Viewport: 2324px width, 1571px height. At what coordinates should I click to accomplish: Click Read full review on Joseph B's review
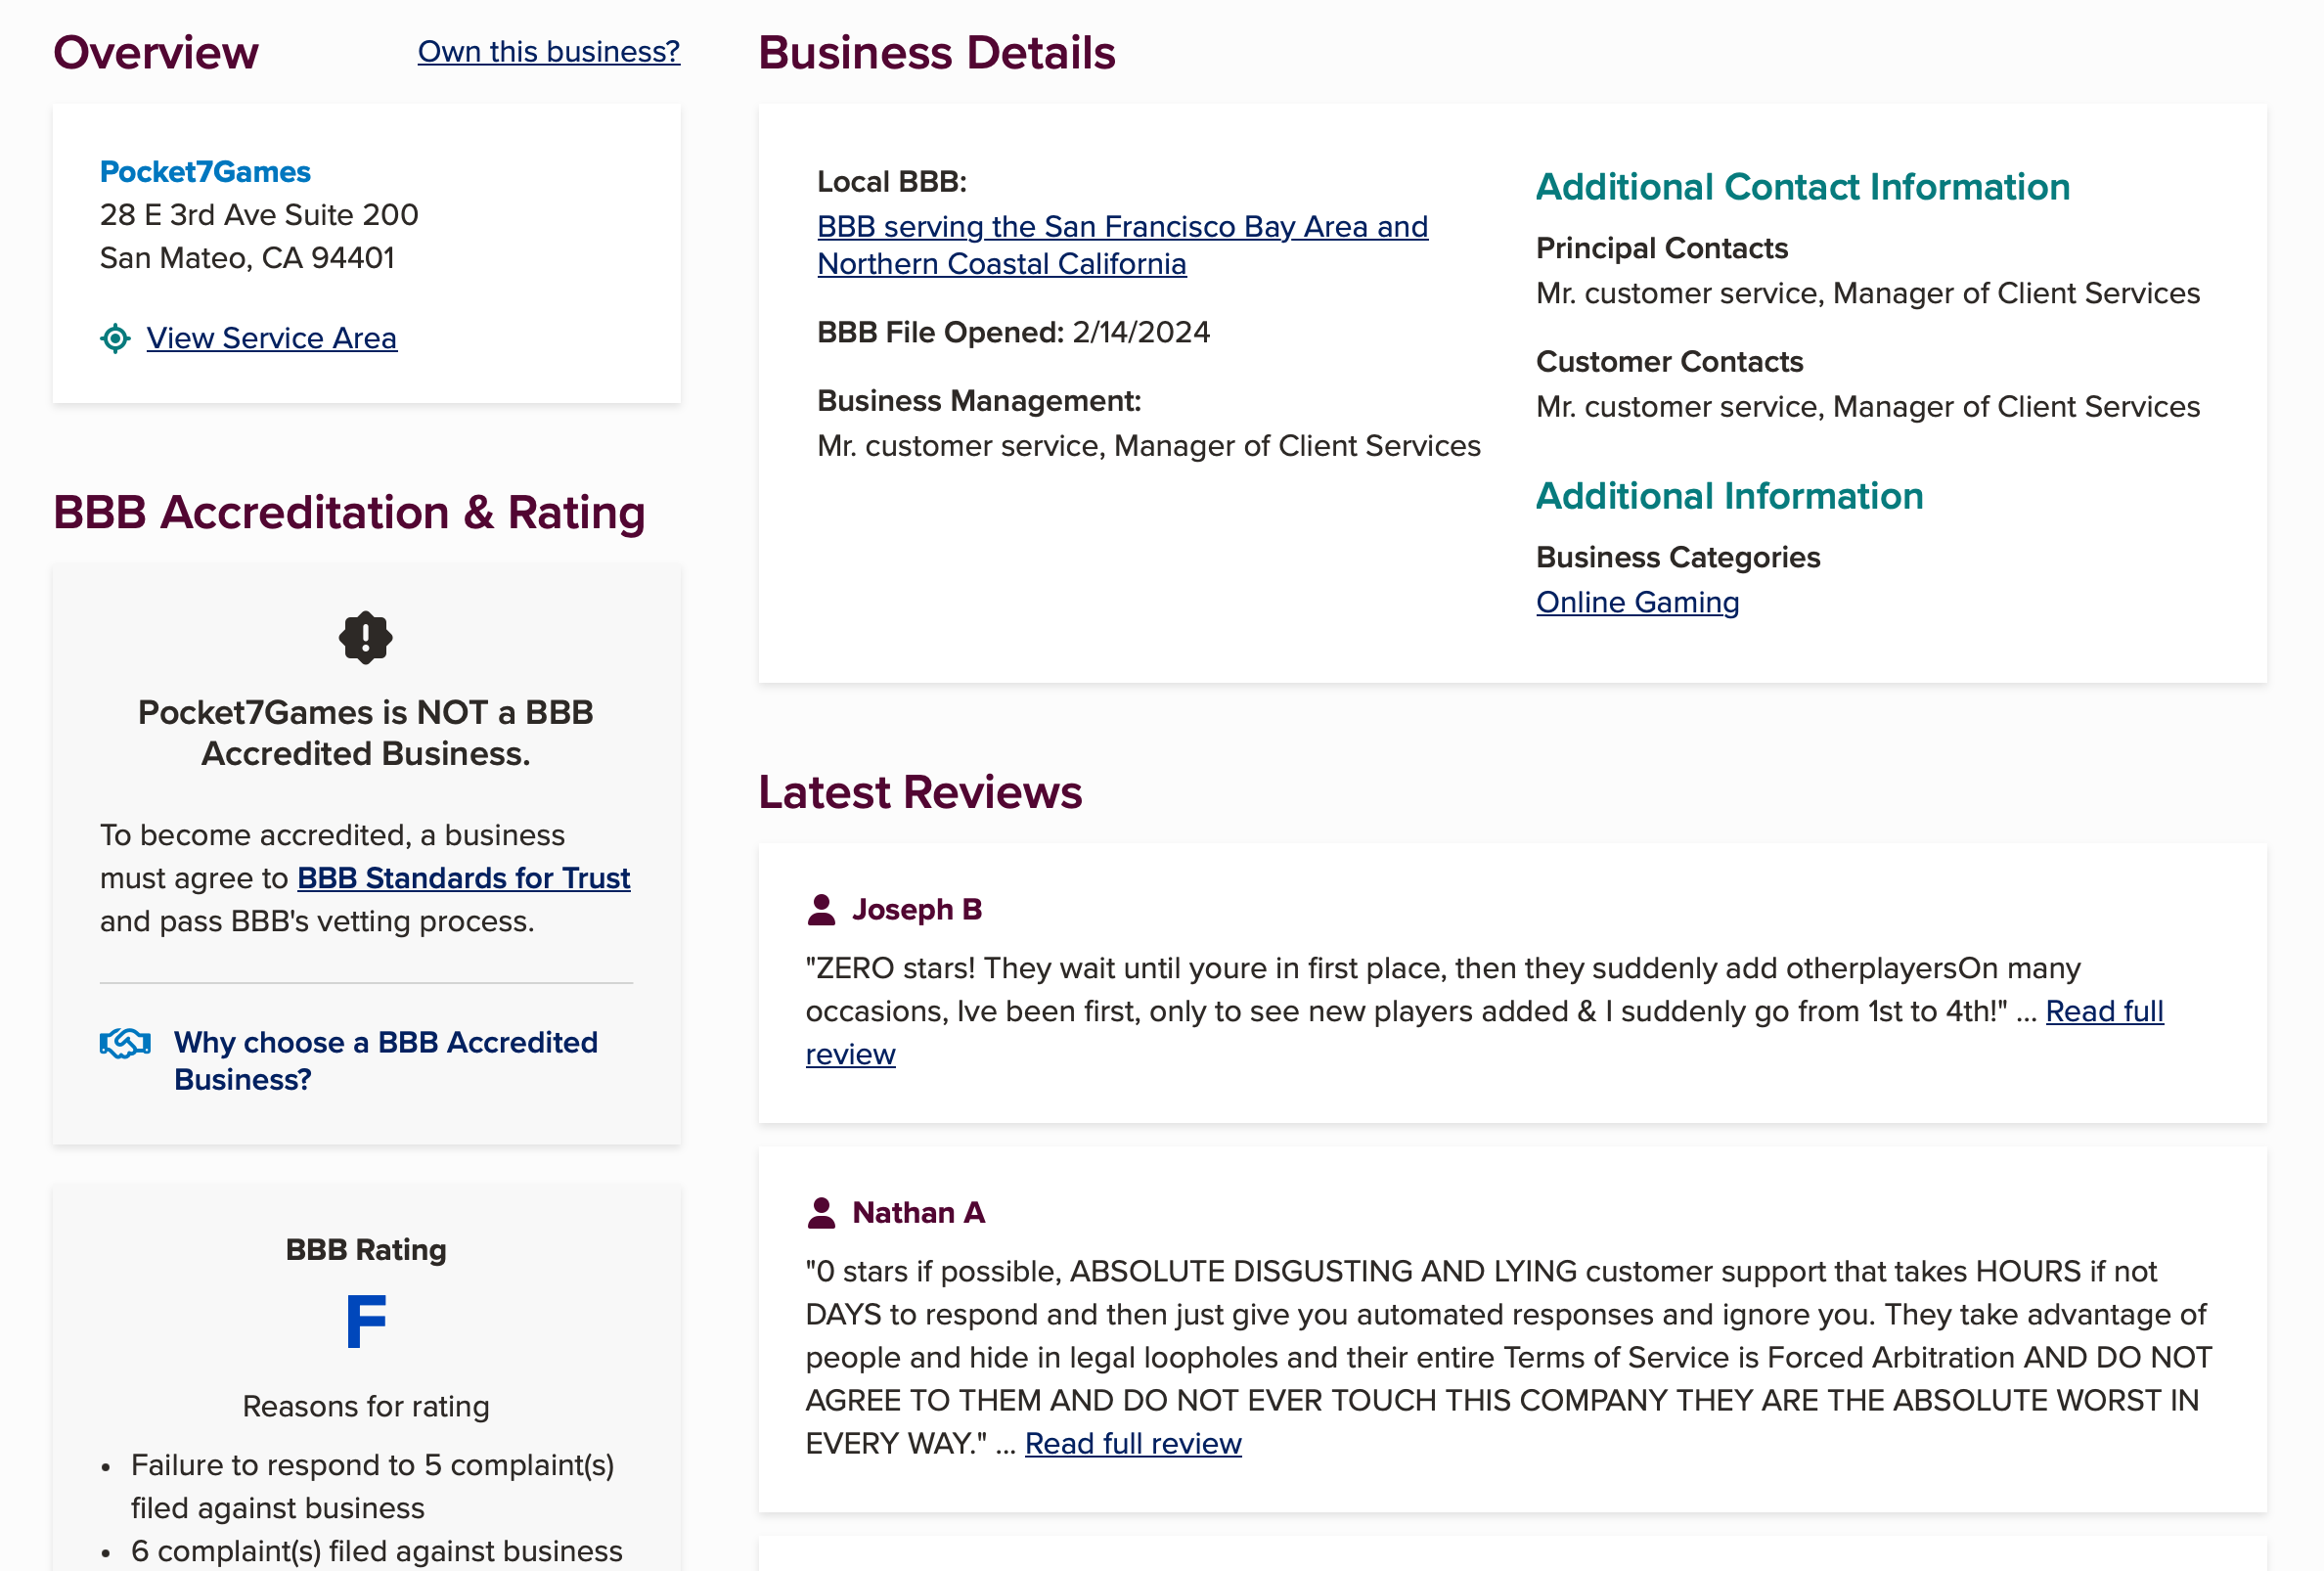click(x=2104, y=1011)
